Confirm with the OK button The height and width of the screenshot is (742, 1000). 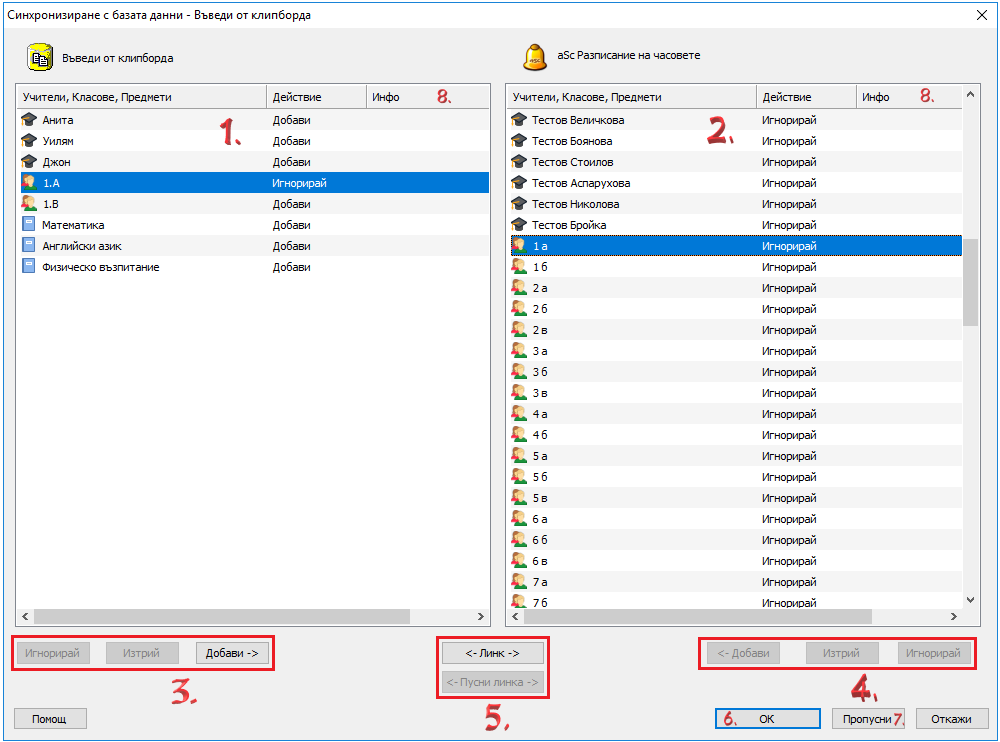pos(766,718)
